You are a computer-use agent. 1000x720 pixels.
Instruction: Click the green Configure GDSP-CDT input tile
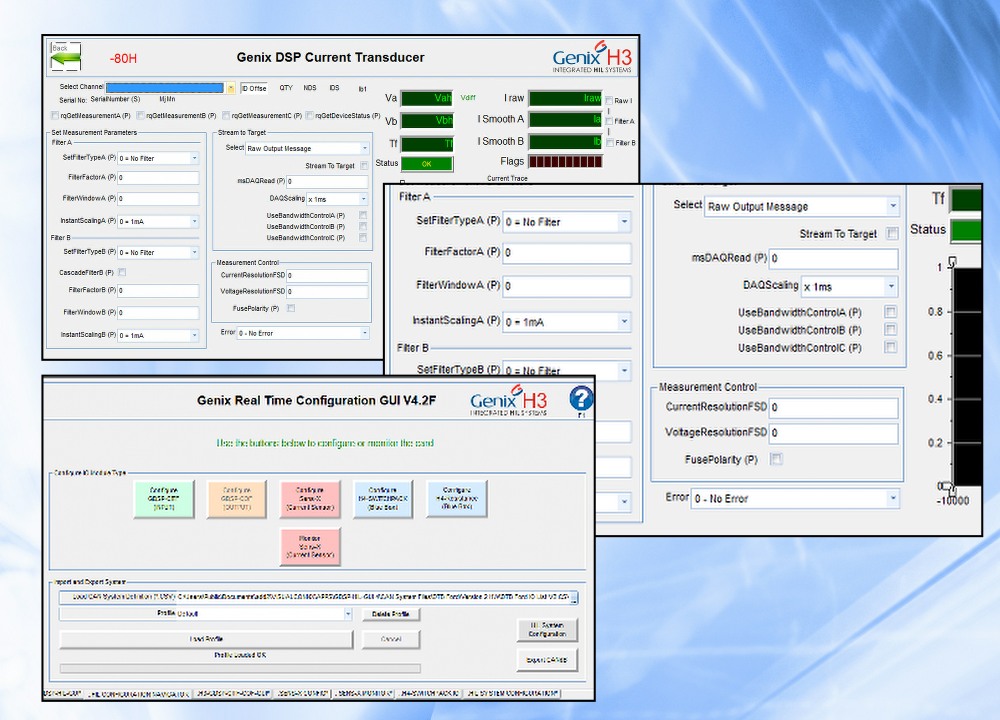tap(163, 499)
